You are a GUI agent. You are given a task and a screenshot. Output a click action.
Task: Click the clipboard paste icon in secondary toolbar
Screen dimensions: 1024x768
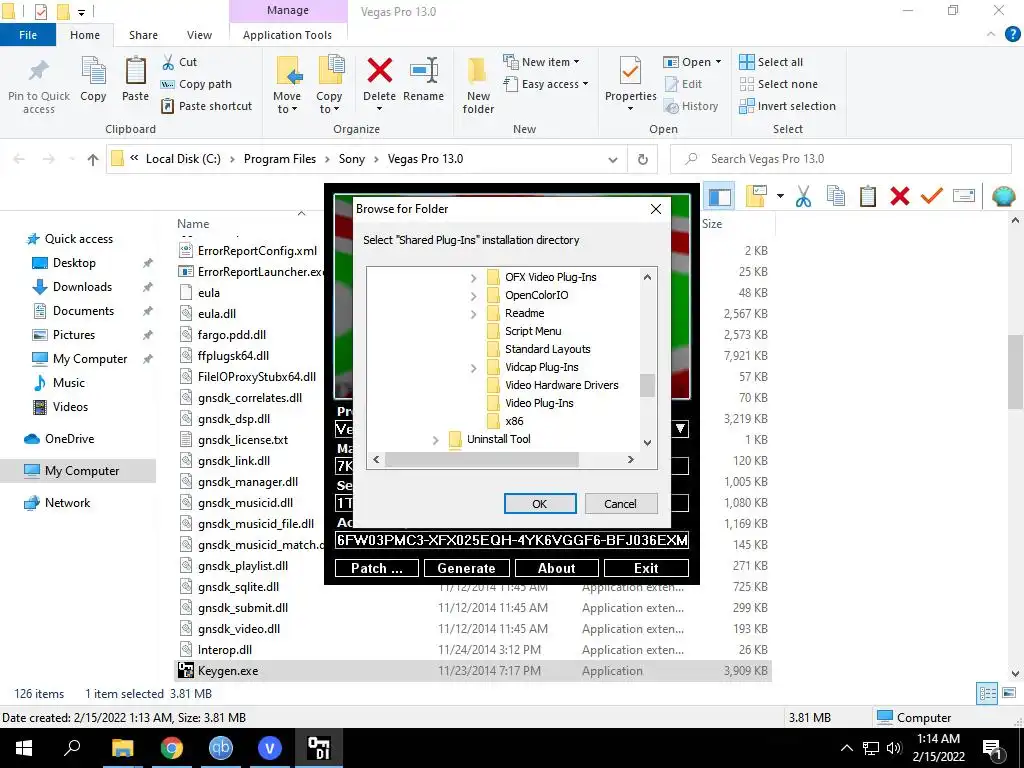pos(867,196)
